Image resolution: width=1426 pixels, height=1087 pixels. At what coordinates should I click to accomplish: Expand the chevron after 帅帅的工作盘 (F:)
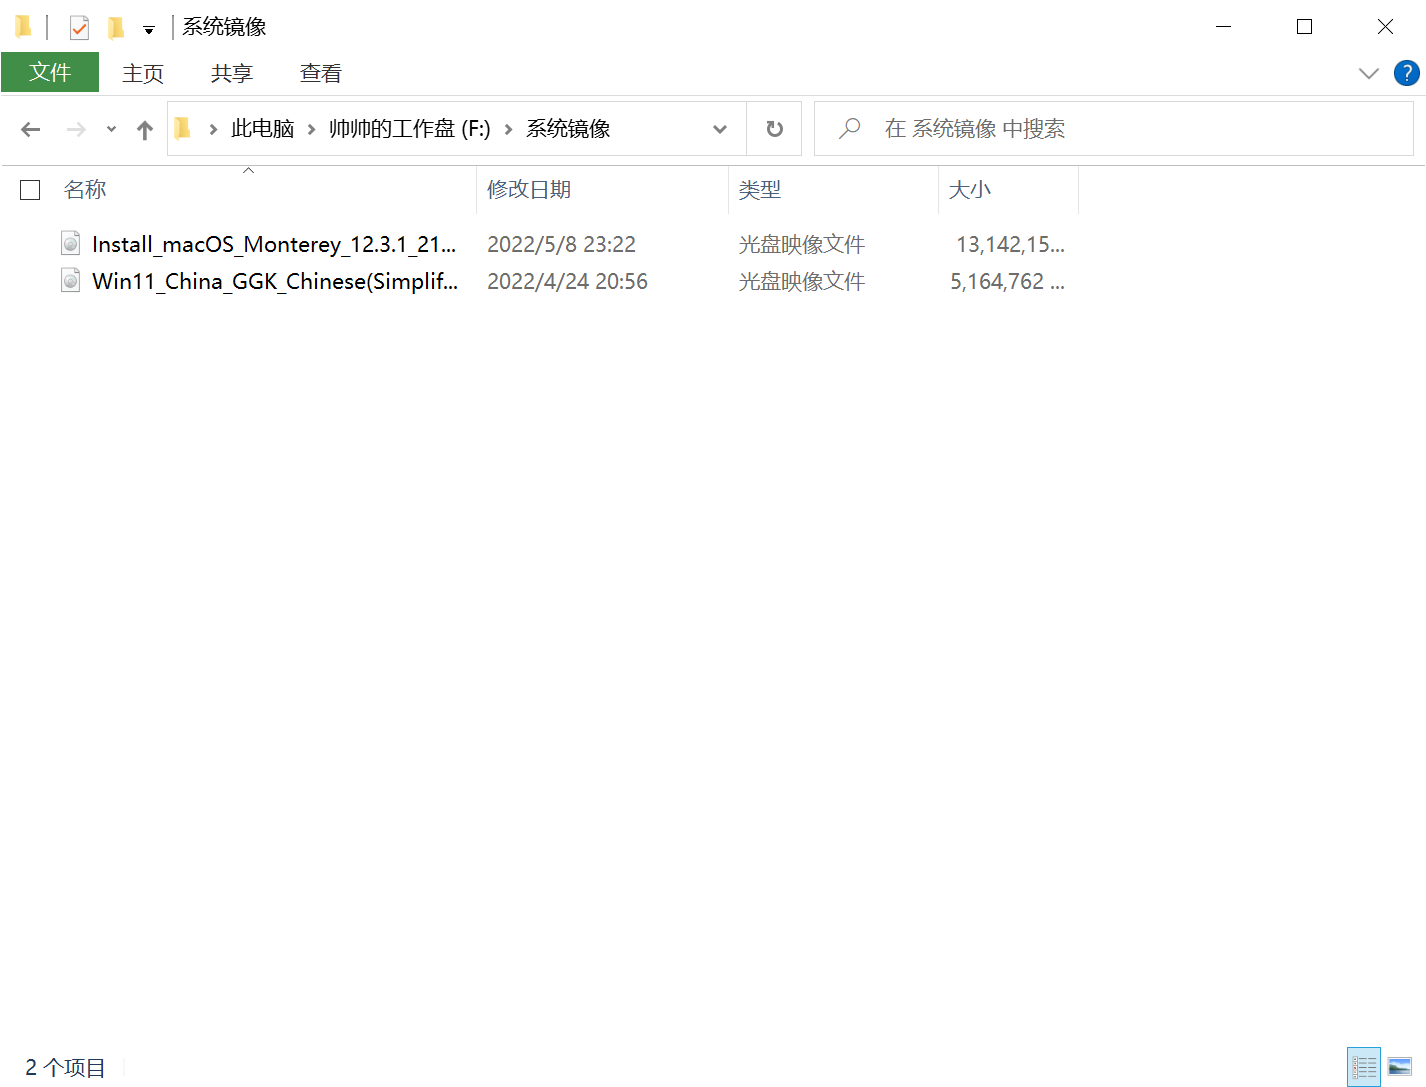(x=508, y=129)
